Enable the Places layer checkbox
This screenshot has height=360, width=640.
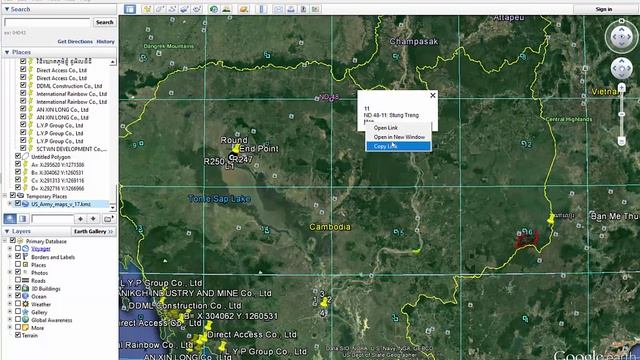tap(18, 264)
